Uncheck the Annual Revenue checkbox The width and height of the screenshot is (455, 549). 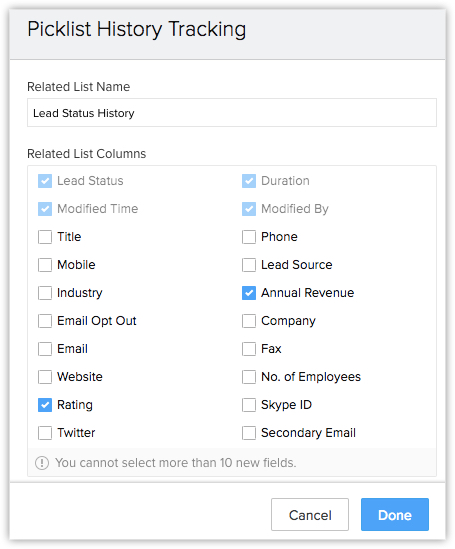[x=249, y=293]
